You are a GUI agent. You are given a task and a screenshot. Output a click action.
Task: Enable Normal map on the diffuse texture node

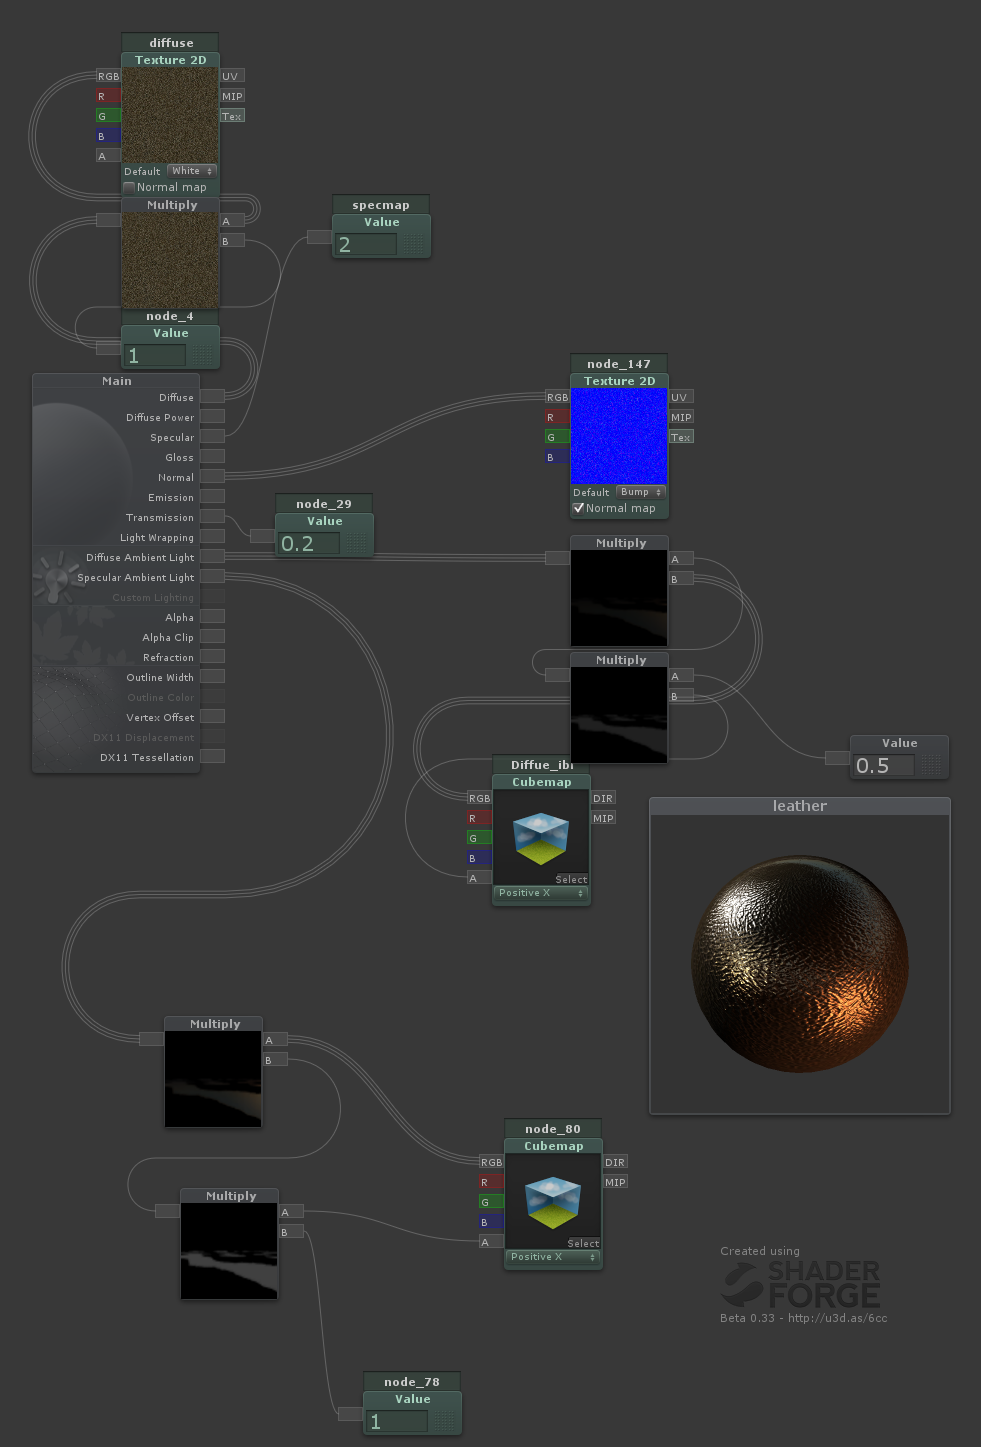pyautogui.click(x=129, y=187)
